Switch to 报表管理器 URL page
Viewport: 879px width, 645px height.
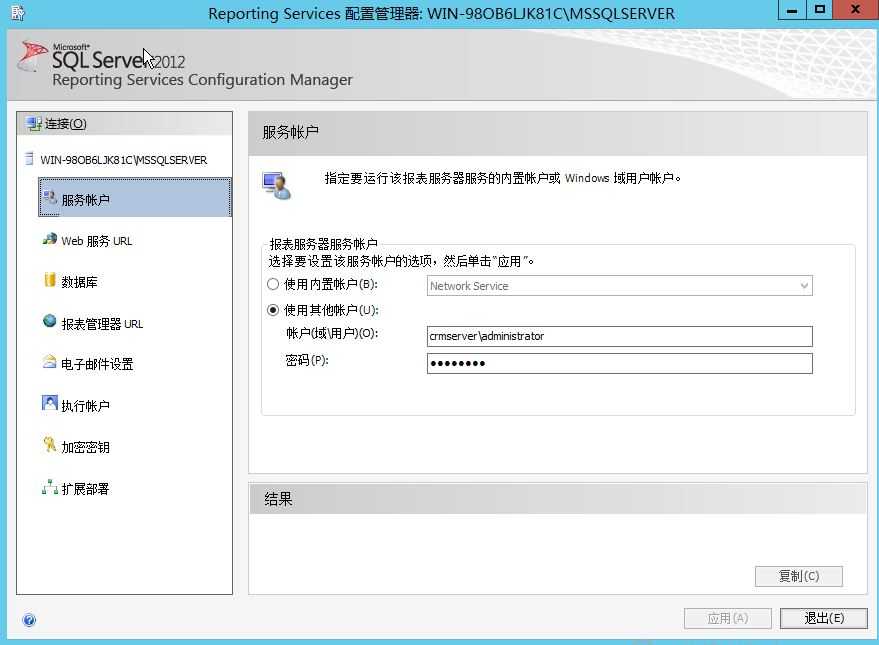coord(102,324)
